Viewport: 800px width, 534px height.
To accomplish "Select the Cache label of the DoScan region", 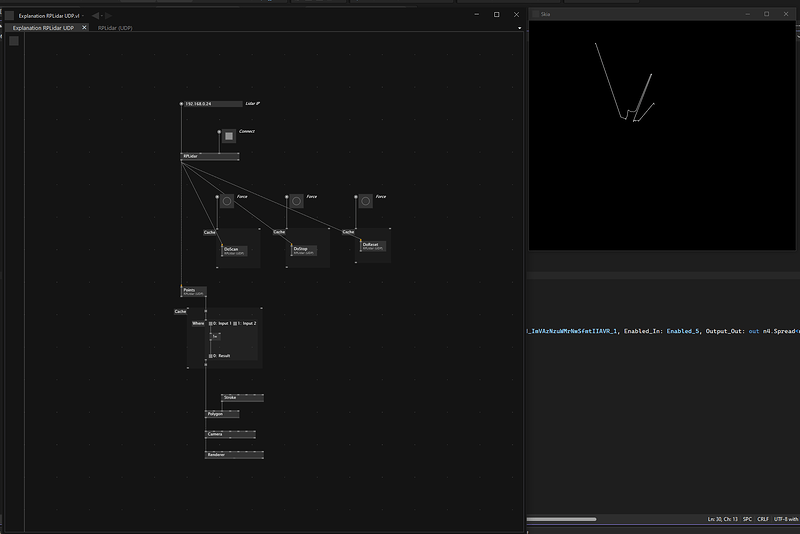I will (x=210, y=232).
